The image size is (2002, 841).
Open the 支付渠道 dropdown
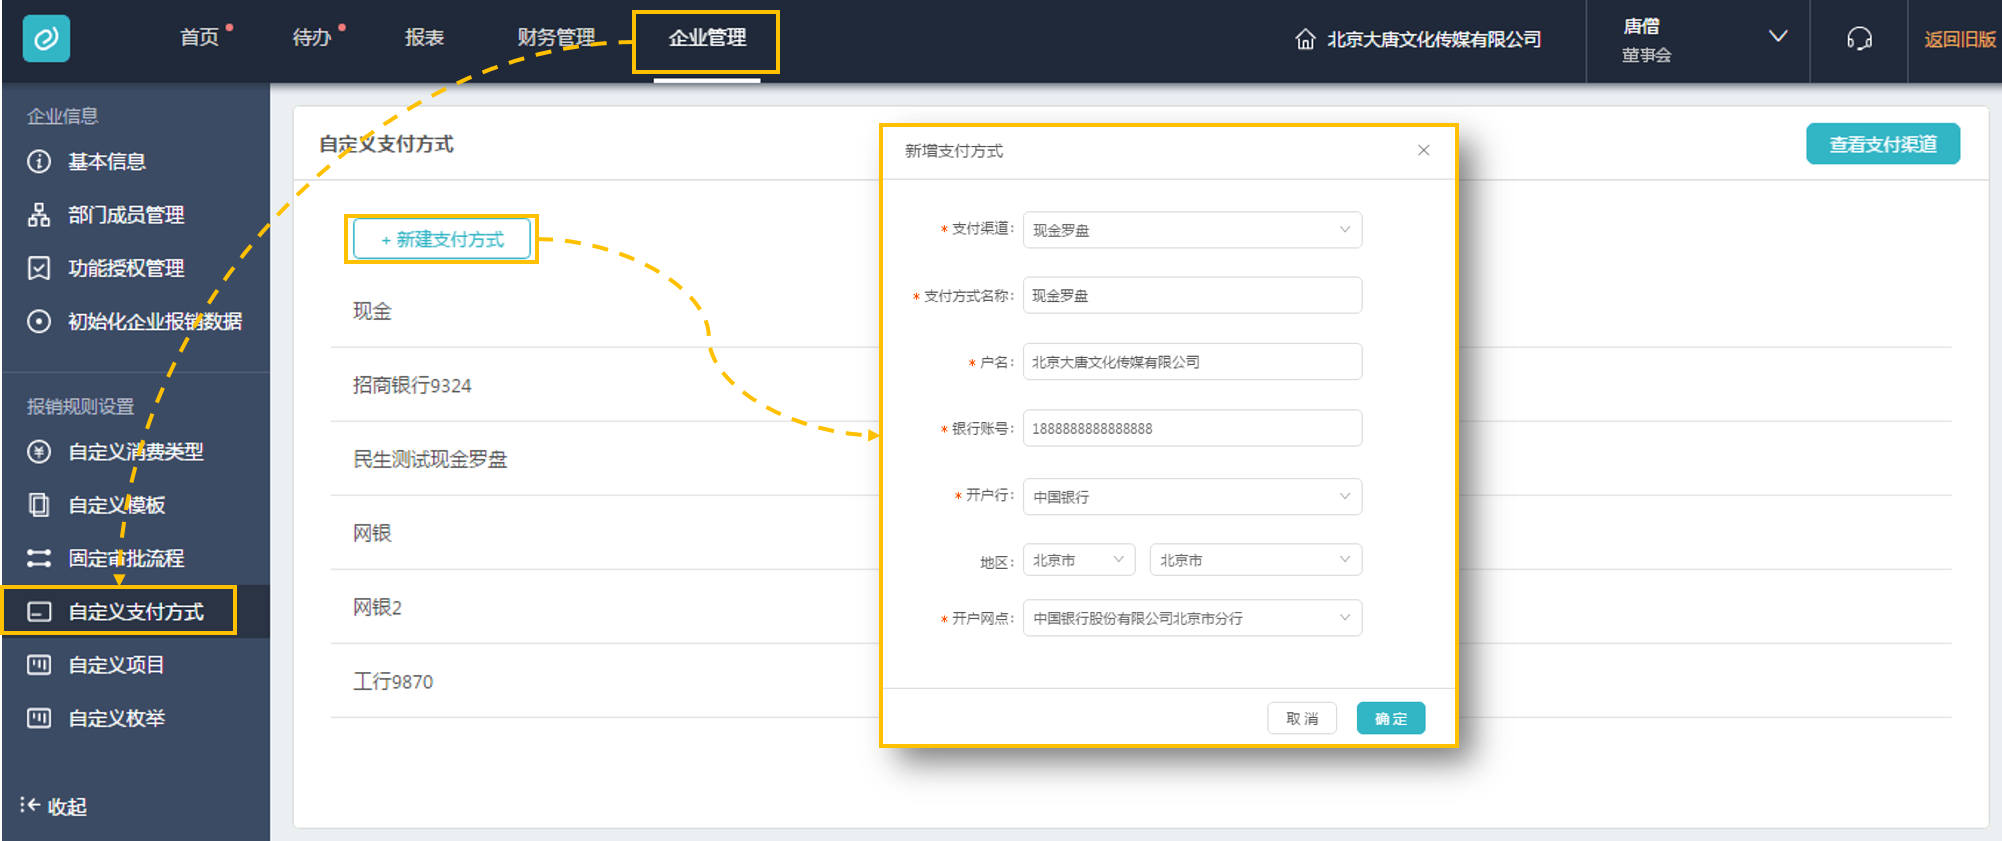tap(1192, 230)
